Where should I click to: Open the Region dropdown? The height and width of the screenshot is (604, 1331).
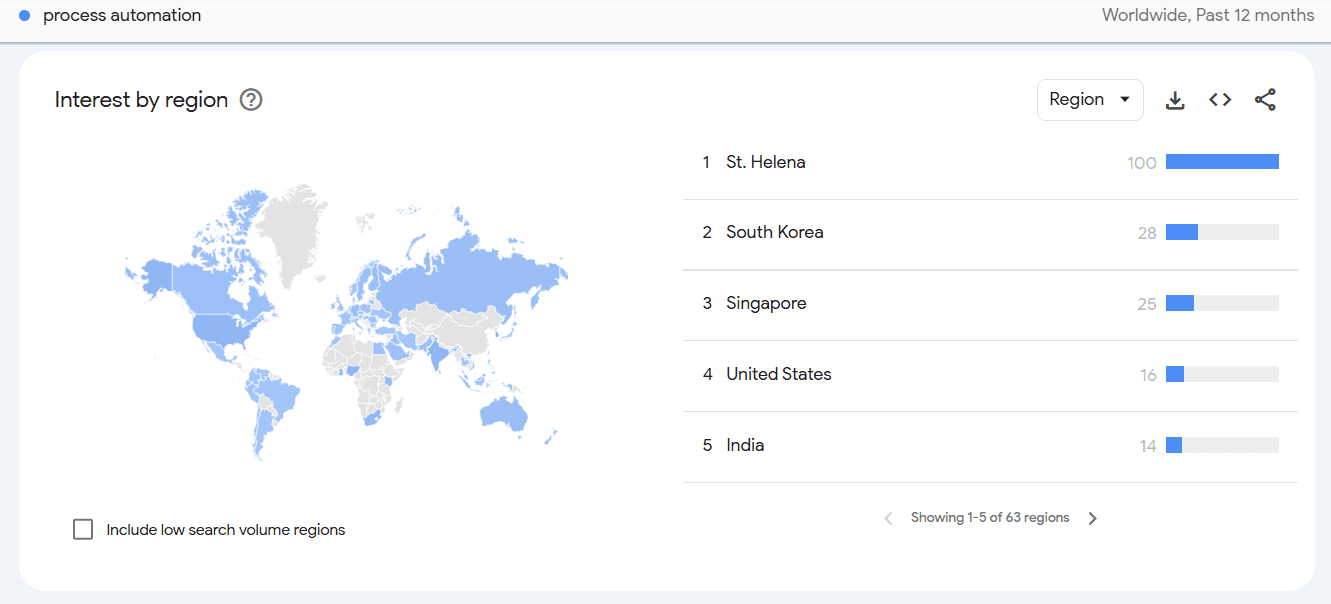pyautogui.click(x=1089, y=100)
